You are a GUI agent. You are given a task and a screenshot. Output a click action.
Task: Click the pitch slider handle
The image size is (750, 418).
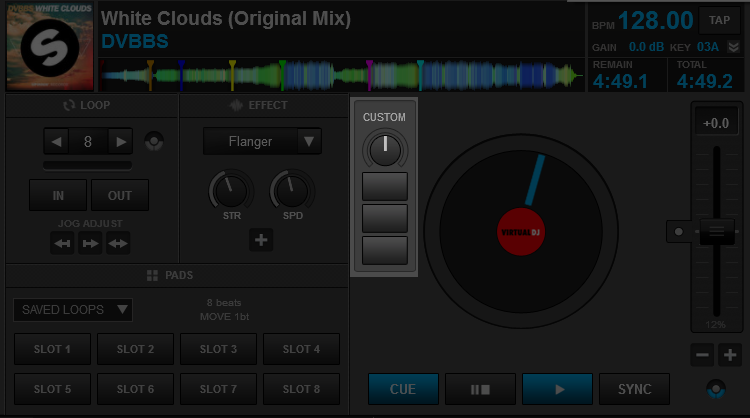[717, 231]
